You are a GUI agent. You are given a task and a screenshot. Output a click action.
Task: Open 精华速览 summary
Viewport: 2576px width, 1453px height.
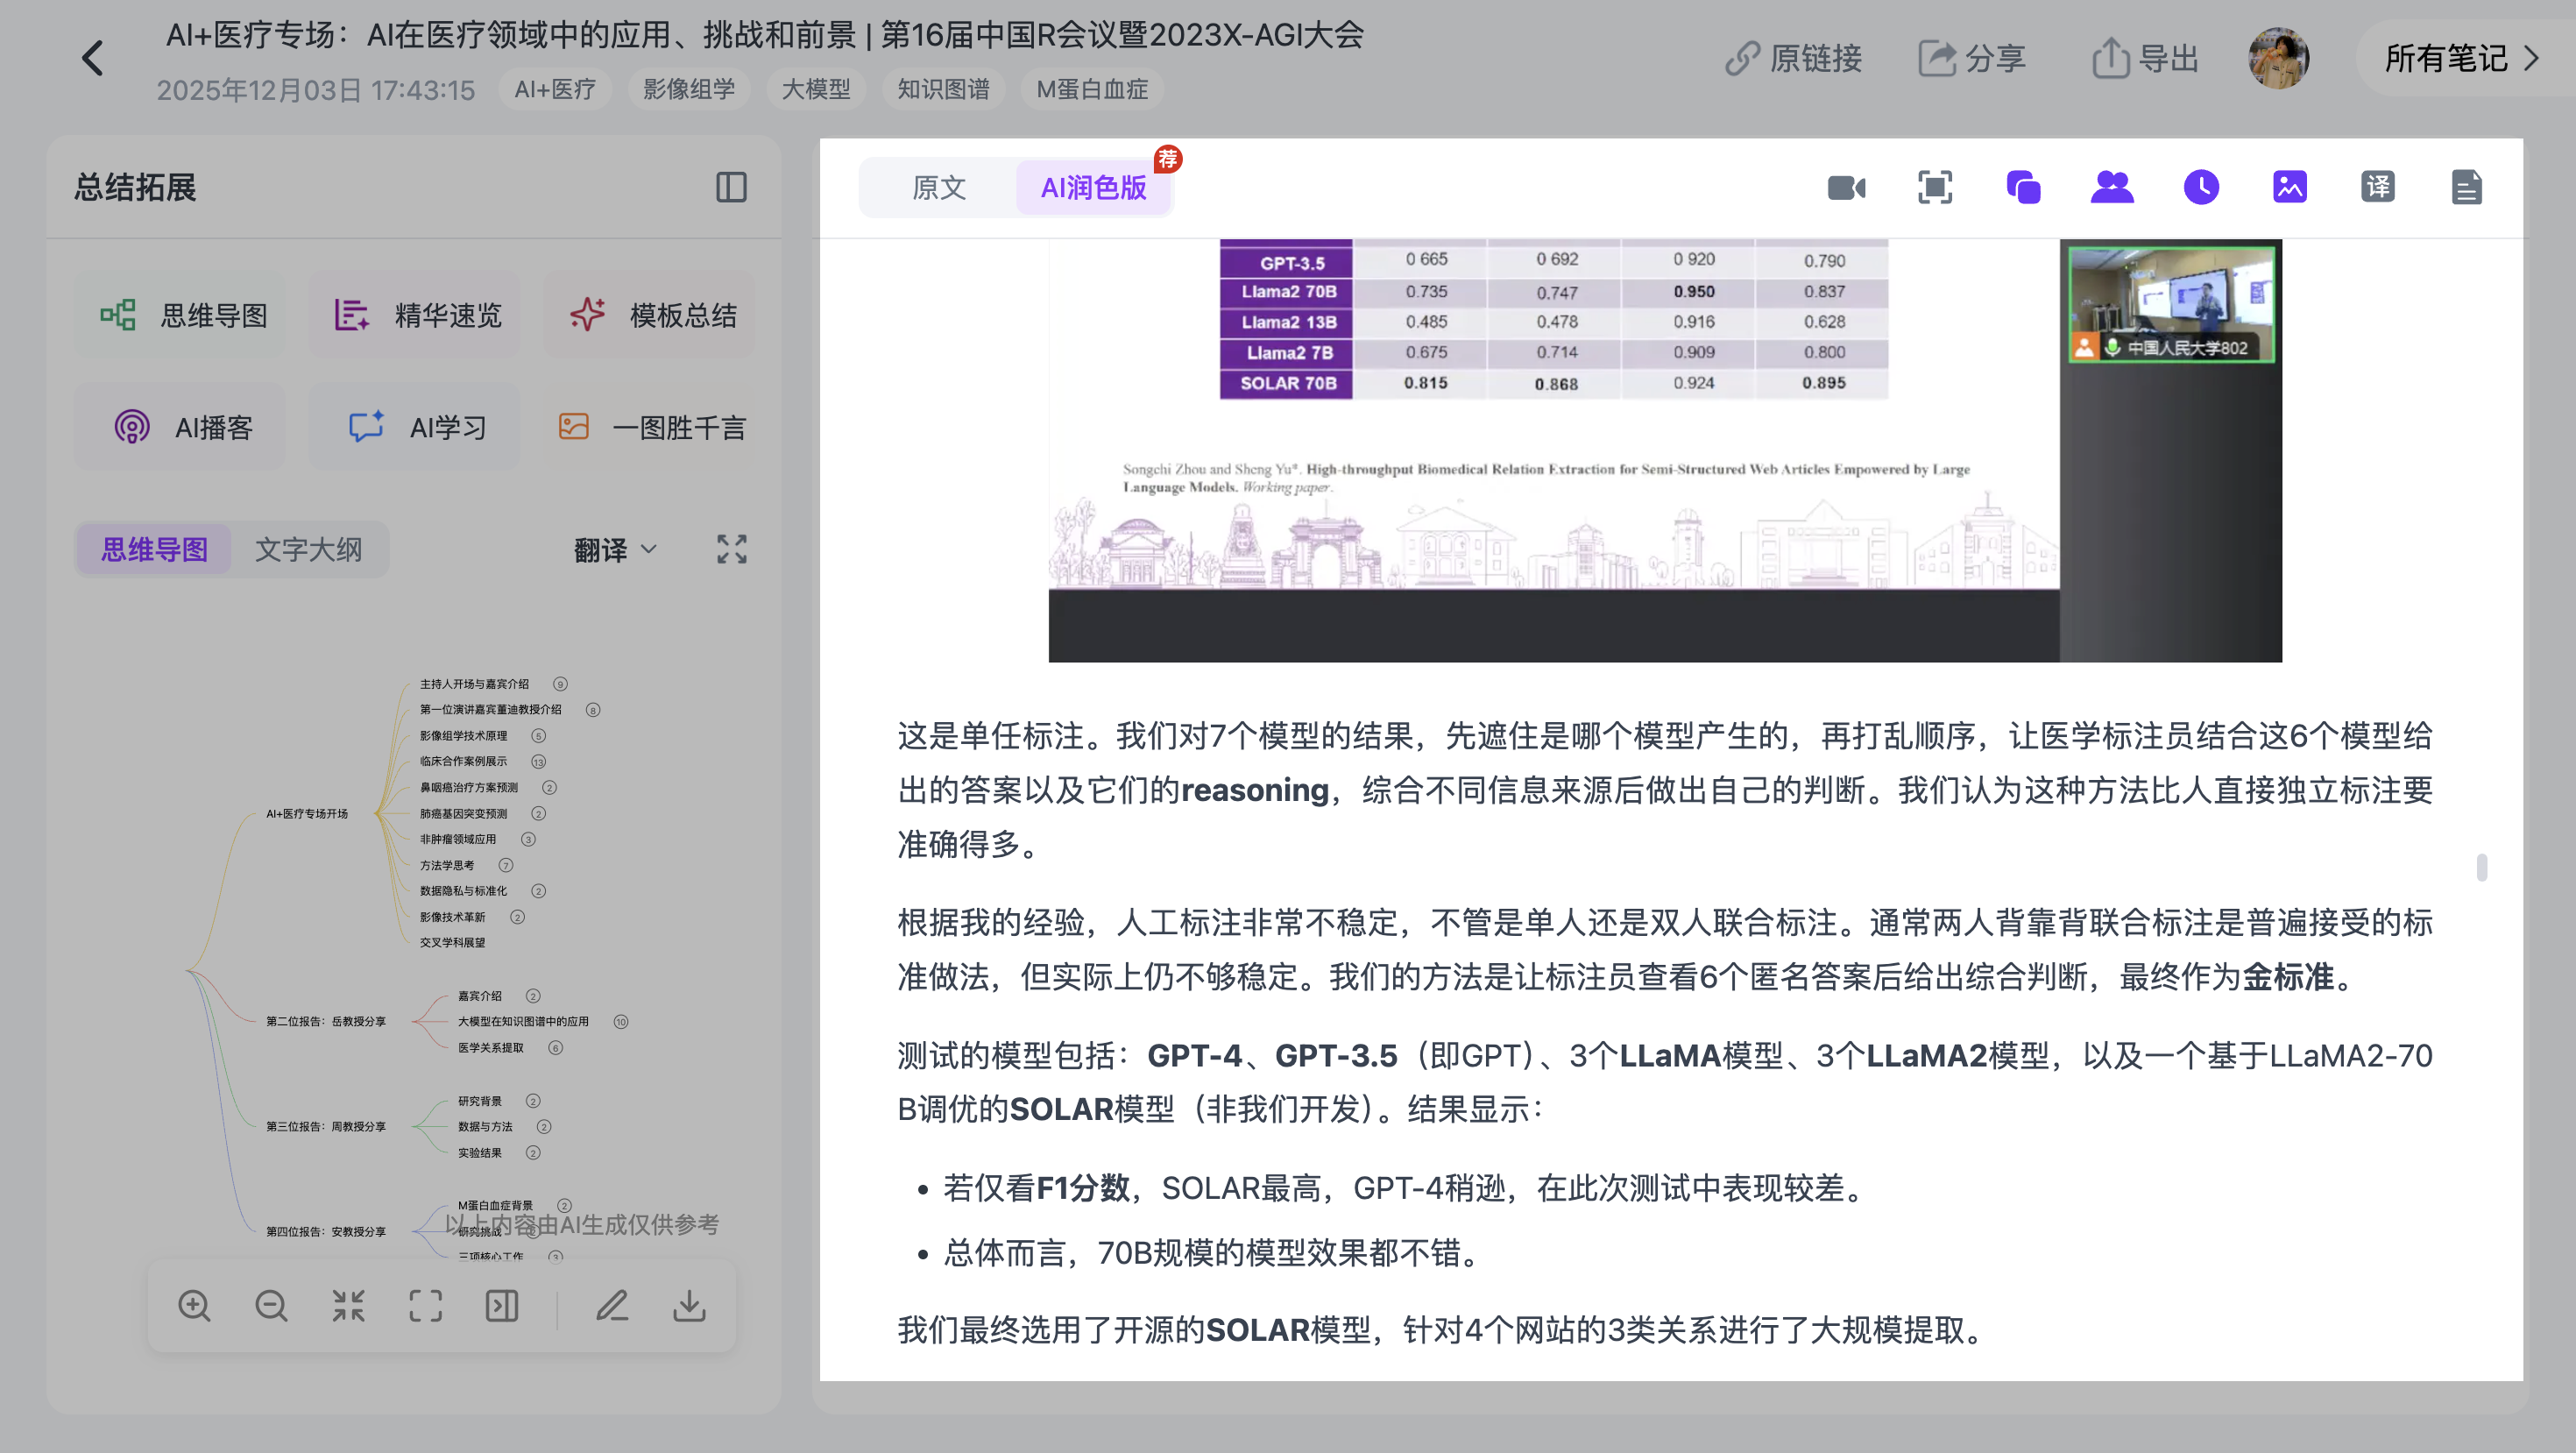(x=415, y=315)
